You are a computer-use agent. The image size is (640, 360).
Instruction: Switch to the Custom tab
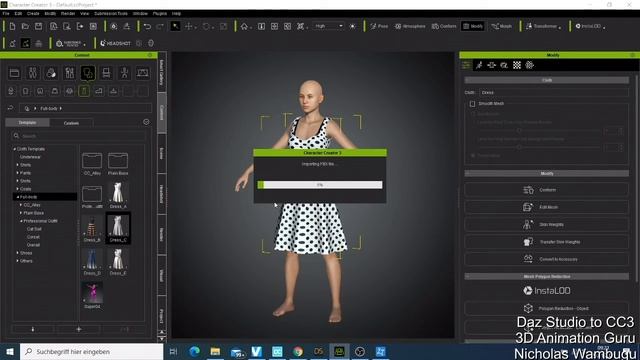click(x=71, y=123)
